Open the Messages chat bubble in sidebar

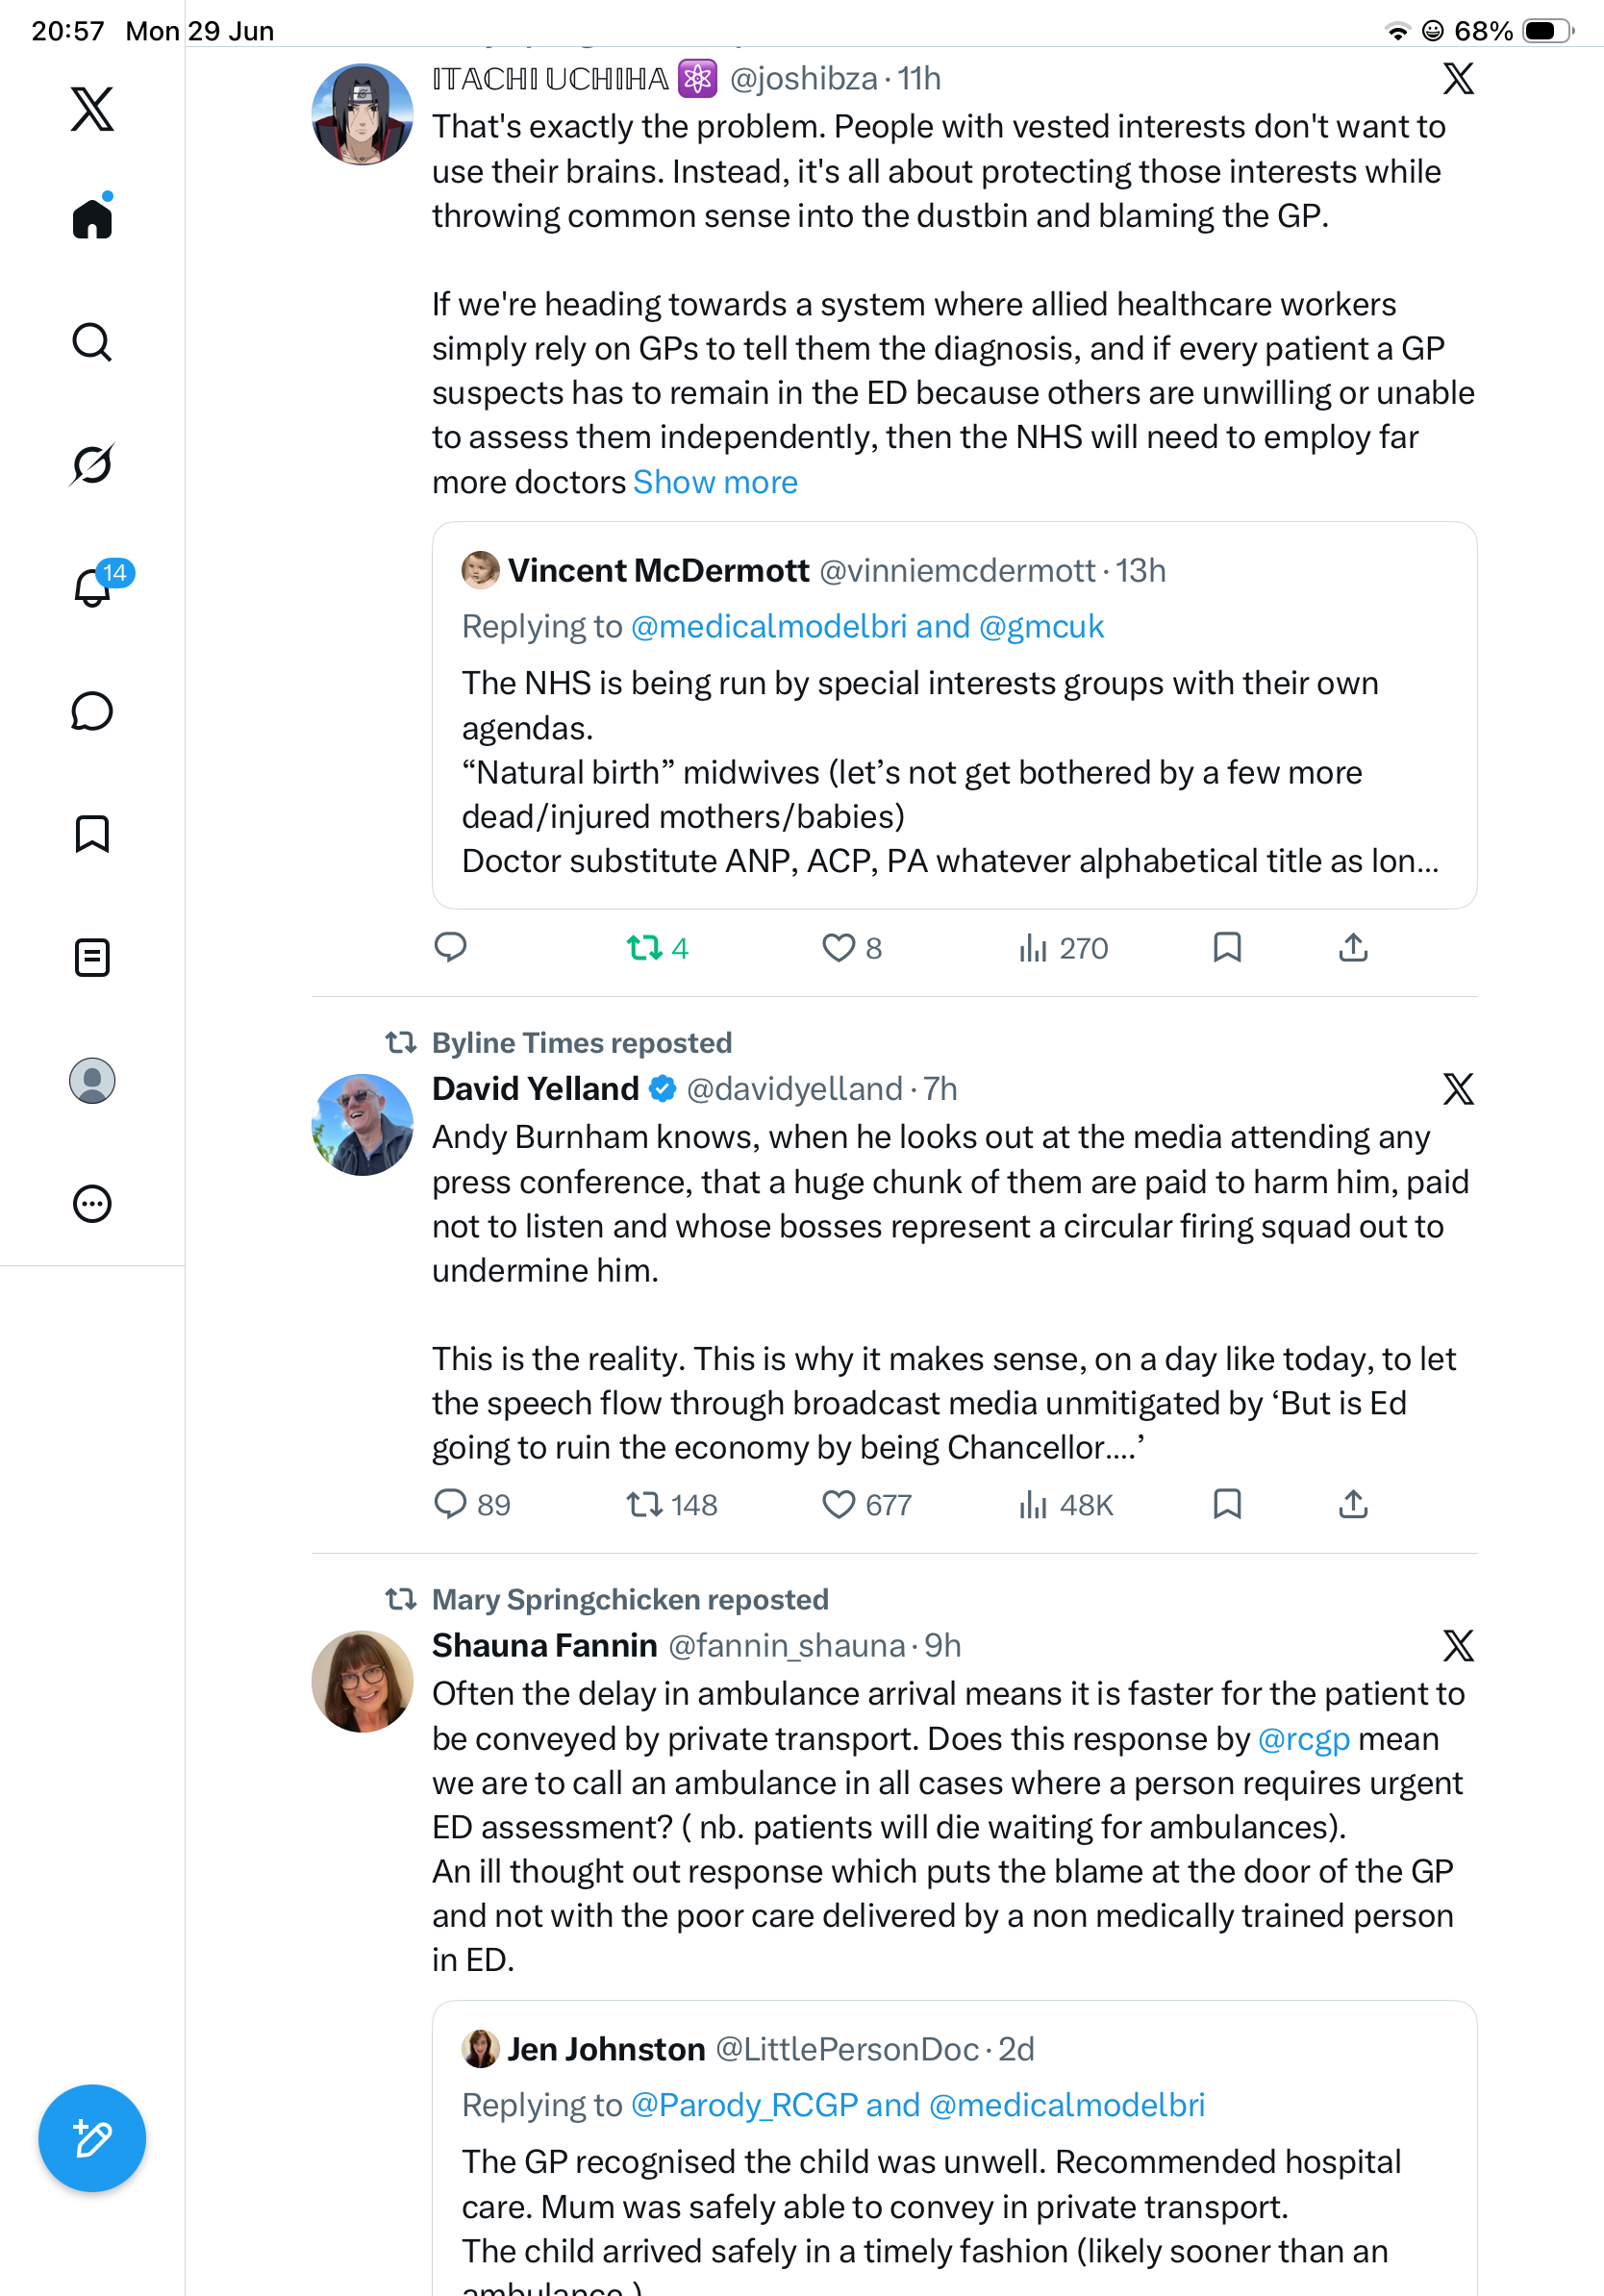pos(92,711)
